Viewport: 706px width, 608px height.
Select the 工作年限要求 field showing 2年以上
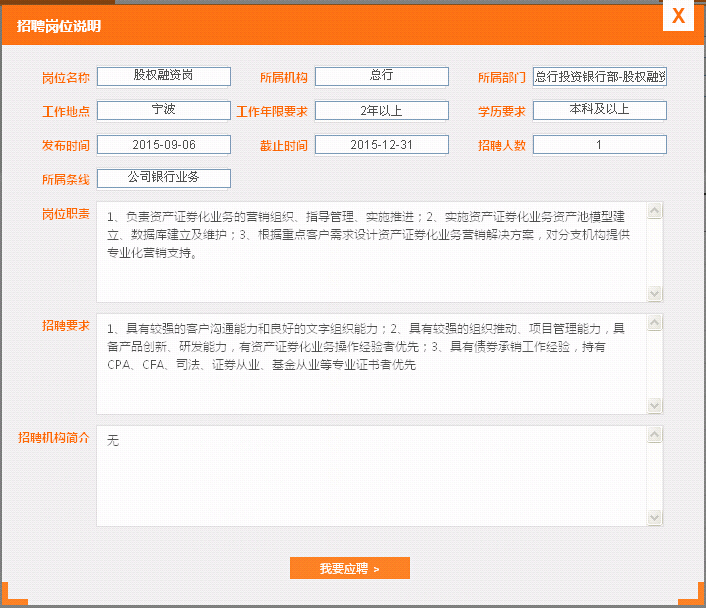coord(381,110)
